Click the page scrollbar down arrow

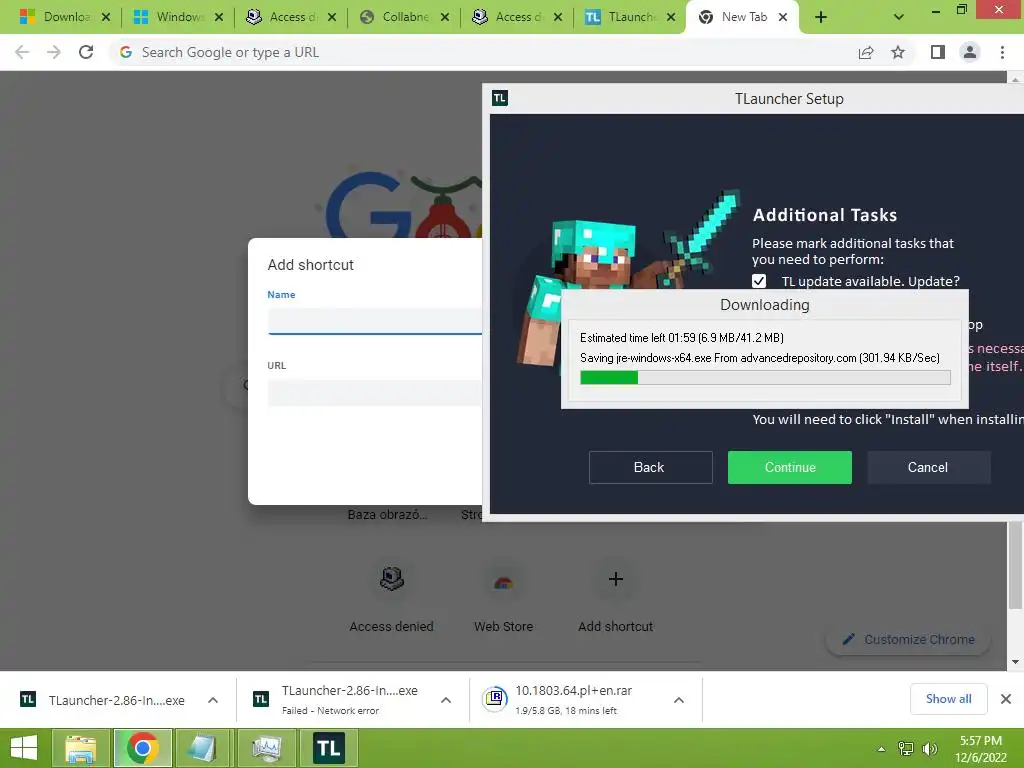(1015, 662)
